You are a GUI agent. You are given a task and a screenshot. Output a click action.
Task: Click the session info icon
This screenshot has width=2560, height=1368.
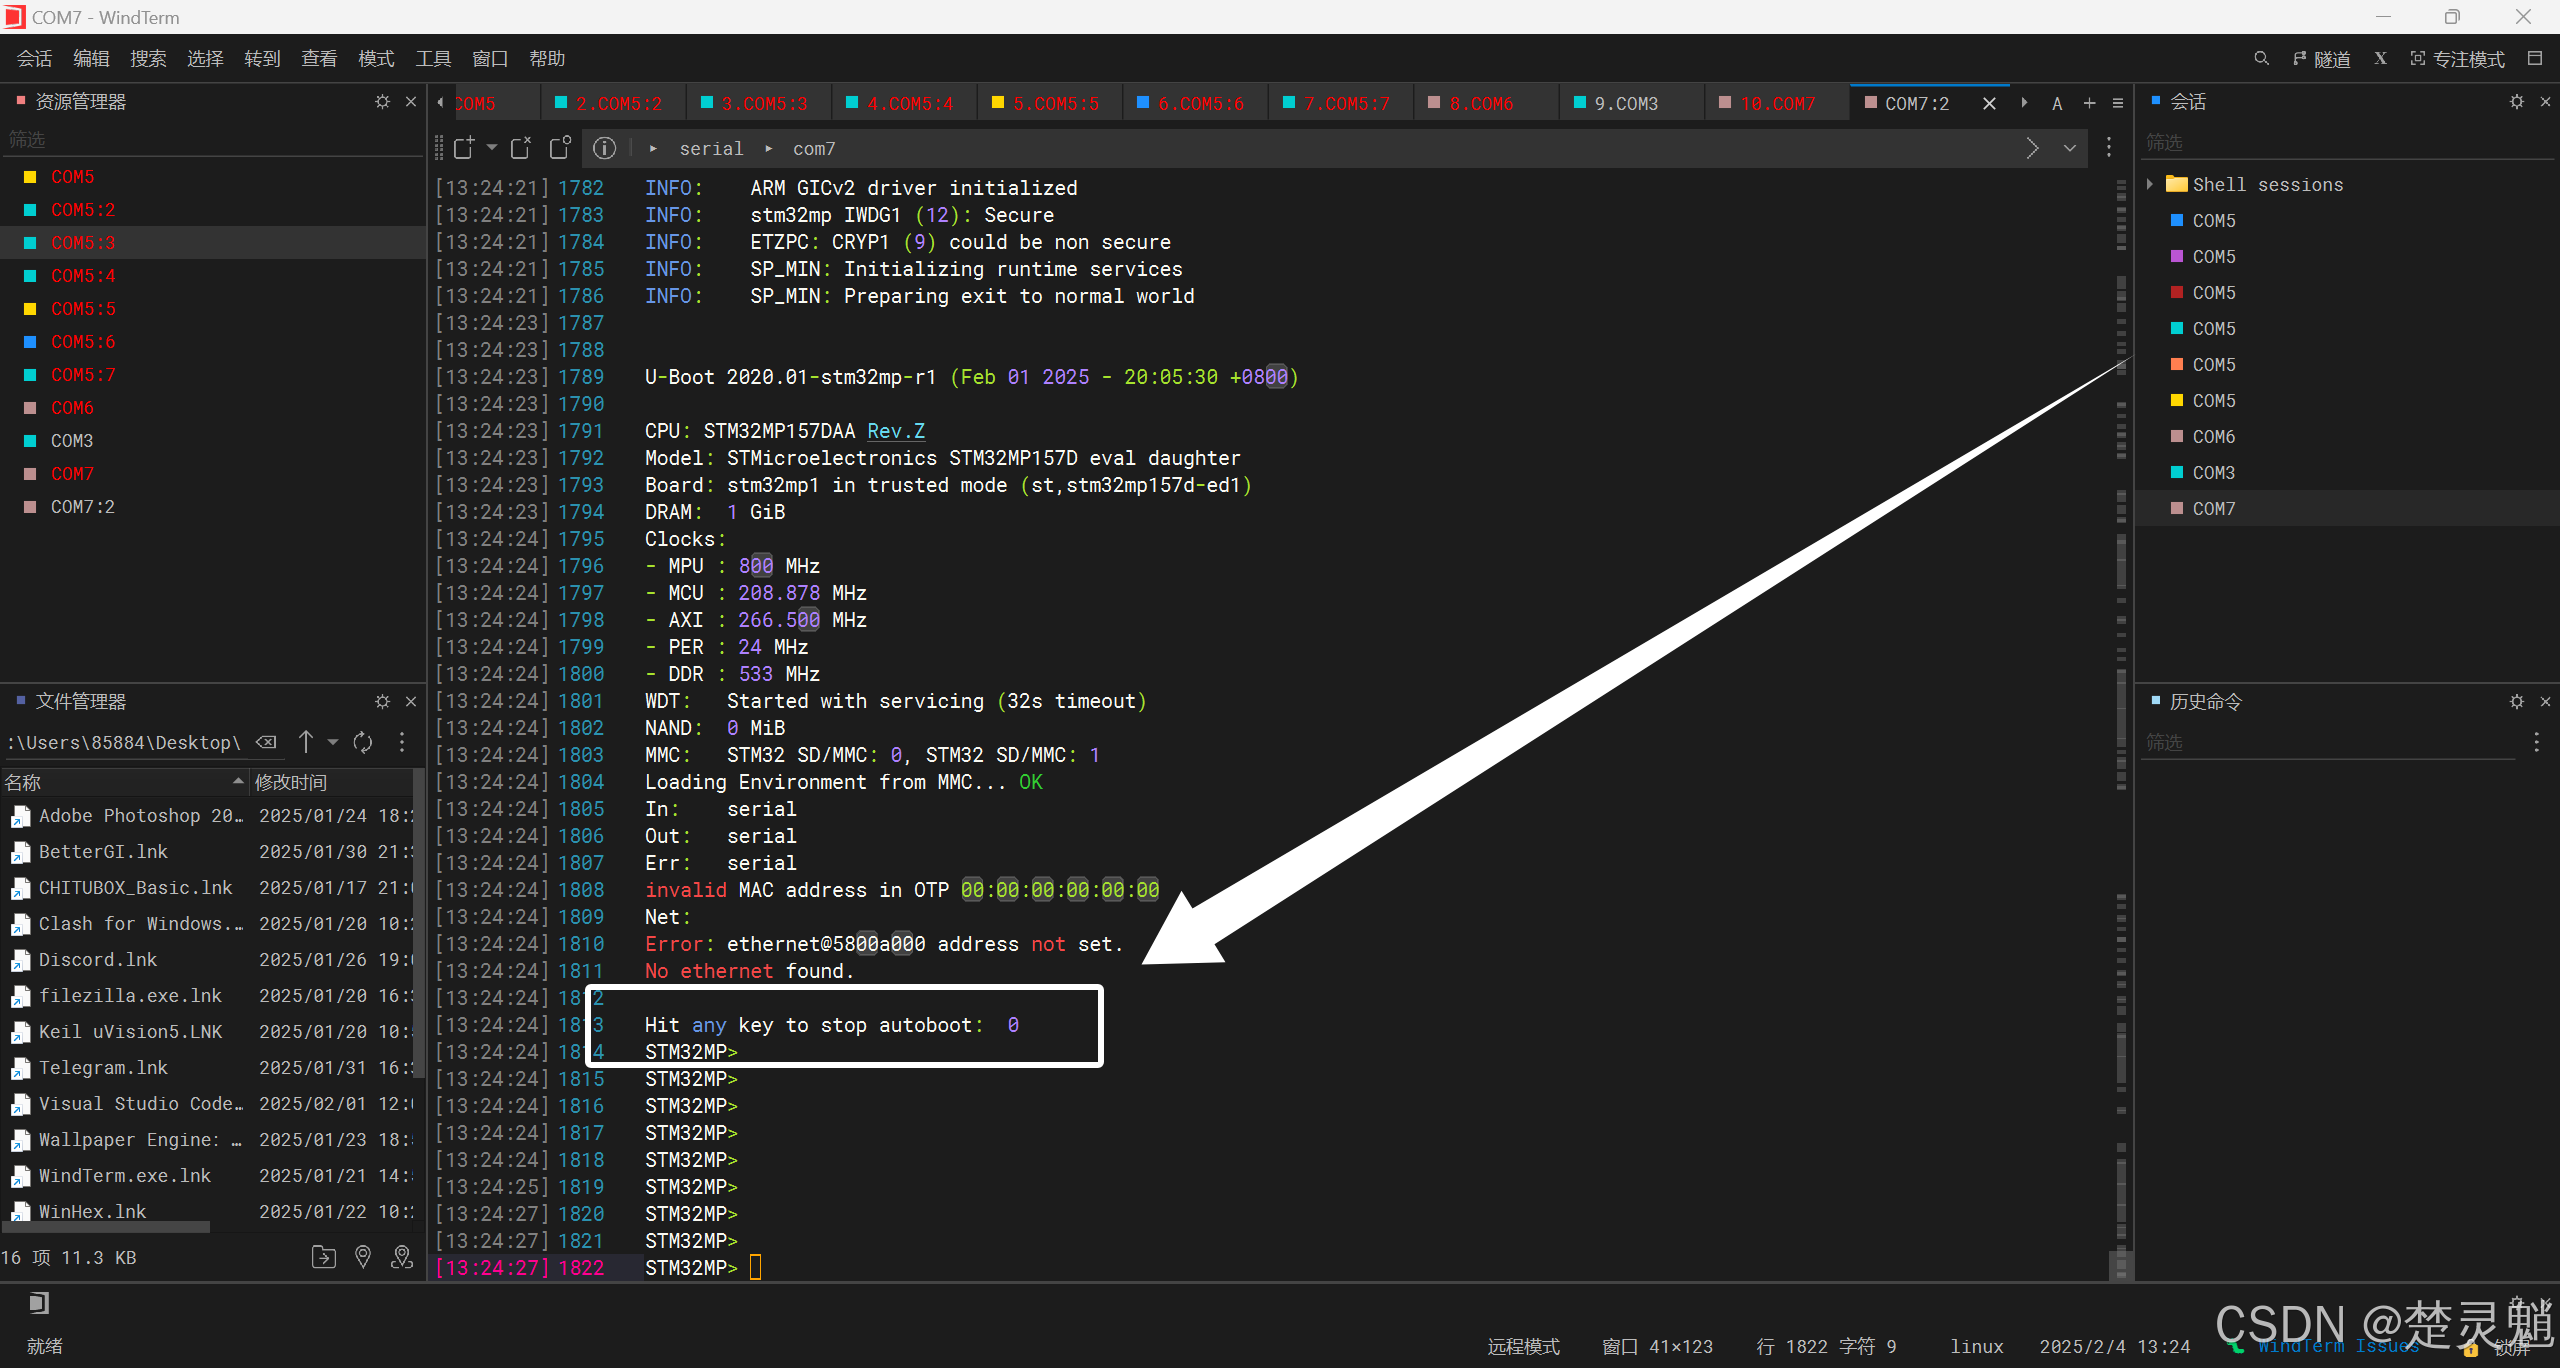tap(604, 148)
